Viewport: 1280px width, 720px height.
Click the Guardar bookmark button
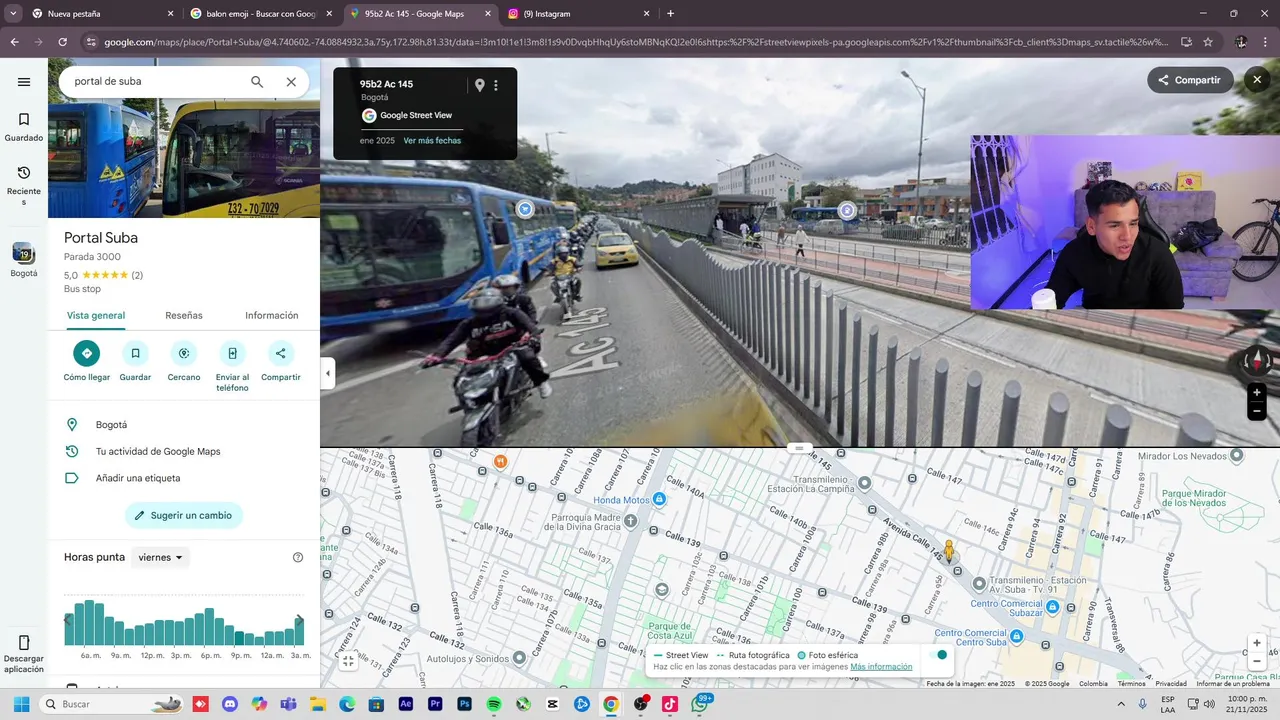click(x=135, y=361)
